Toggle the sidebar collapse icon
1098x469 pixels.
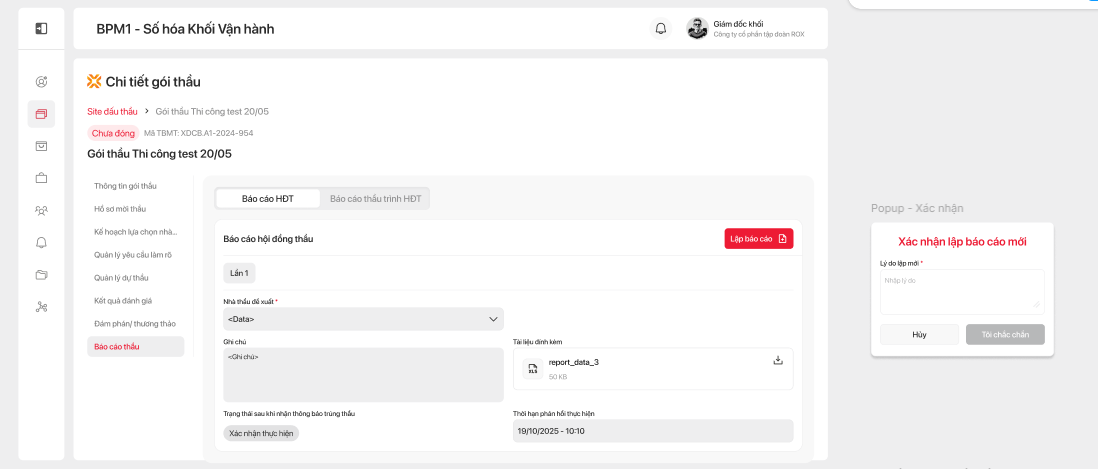click(41, 29)
